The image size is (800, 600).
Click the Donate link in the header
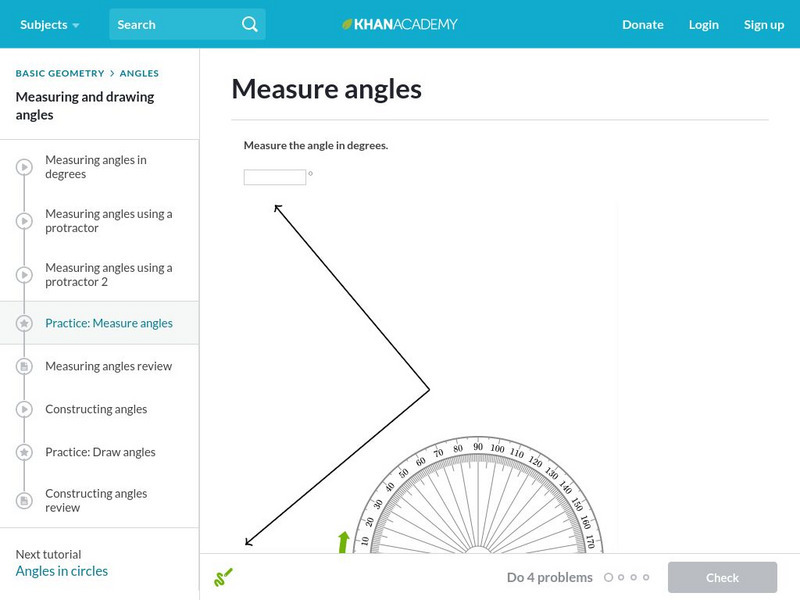point(642,24)
